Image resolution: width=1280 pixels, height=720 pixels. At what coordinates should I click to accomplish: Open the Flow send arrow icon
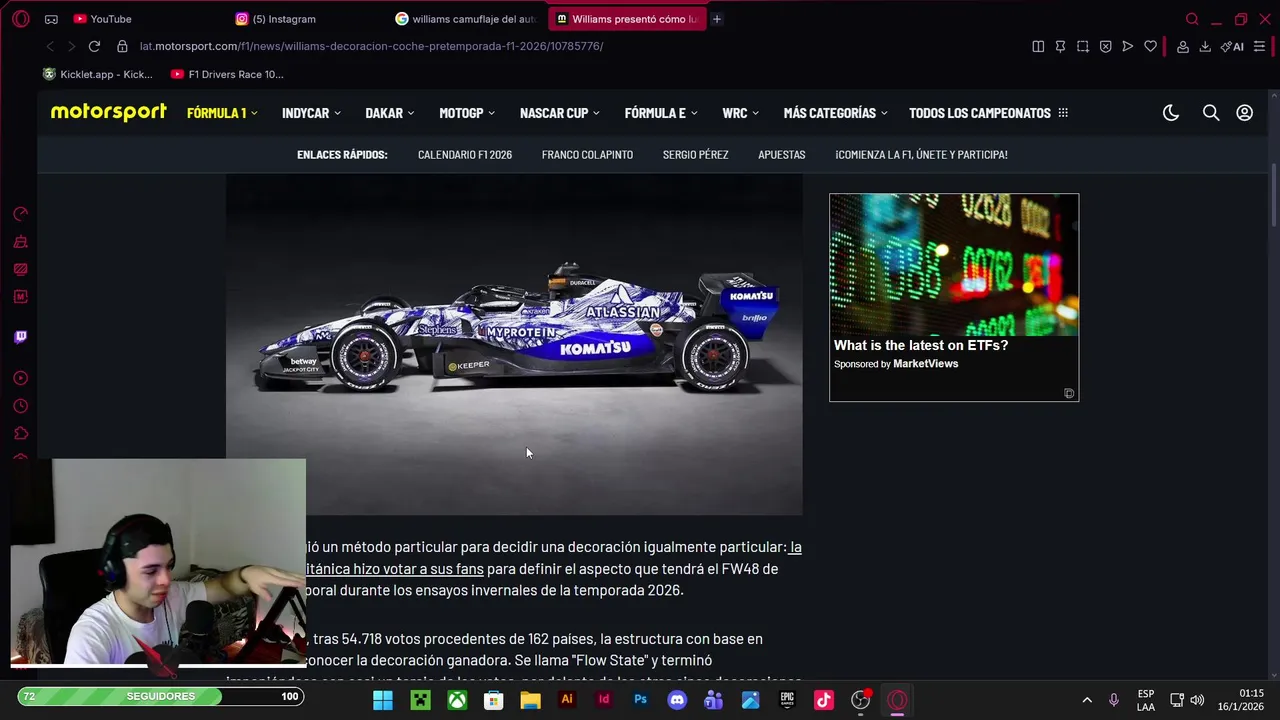pos(1128,46)
